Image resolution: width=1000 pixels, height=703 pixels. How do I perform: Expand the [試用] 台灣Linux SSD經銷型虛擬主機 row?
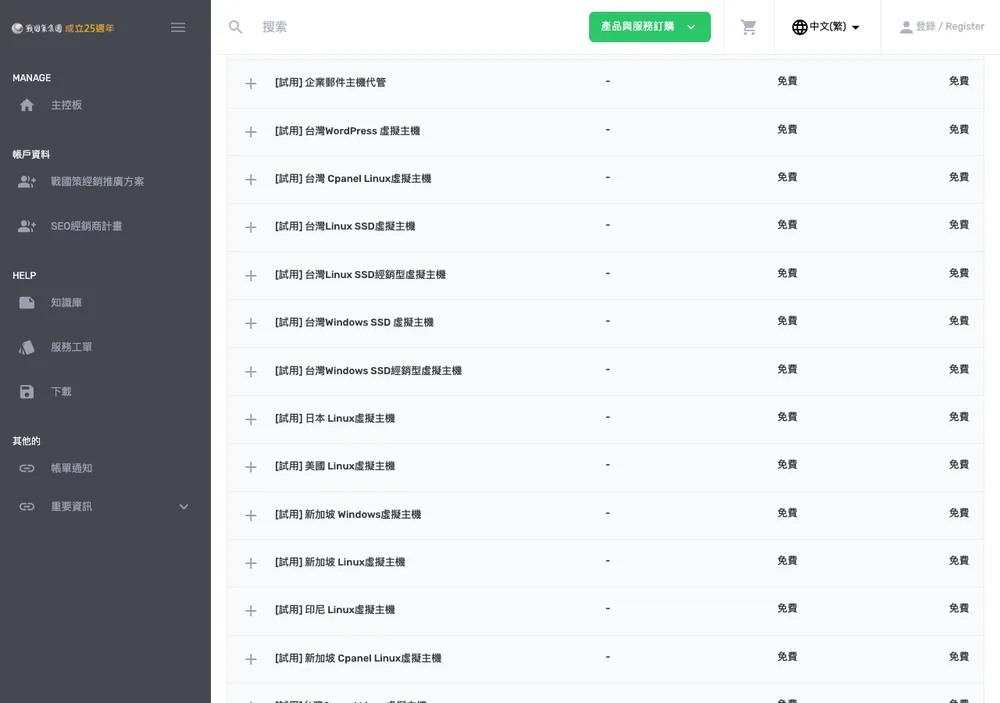pos(251,276)
